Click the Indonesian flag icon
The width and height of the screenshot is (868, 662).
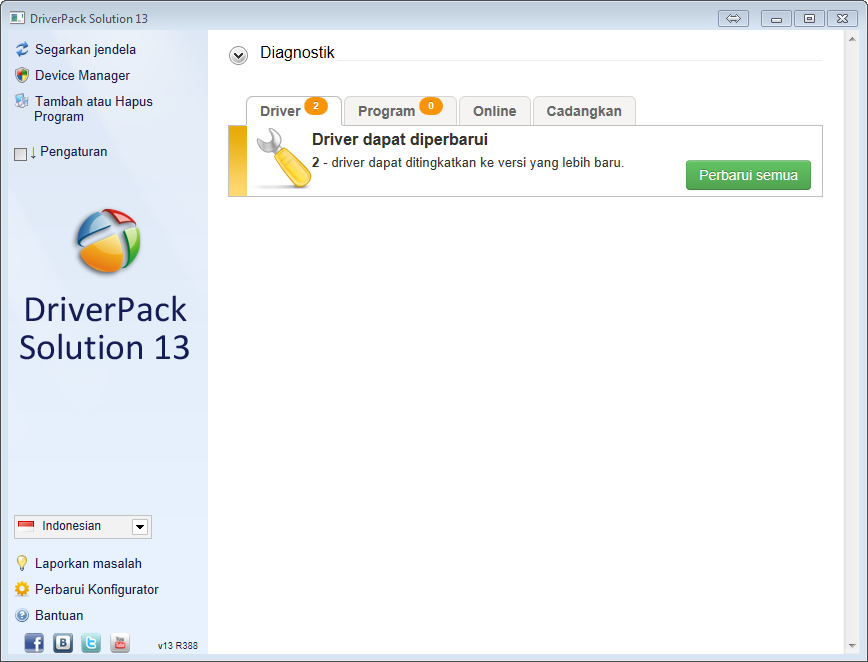tap(26, 525)
